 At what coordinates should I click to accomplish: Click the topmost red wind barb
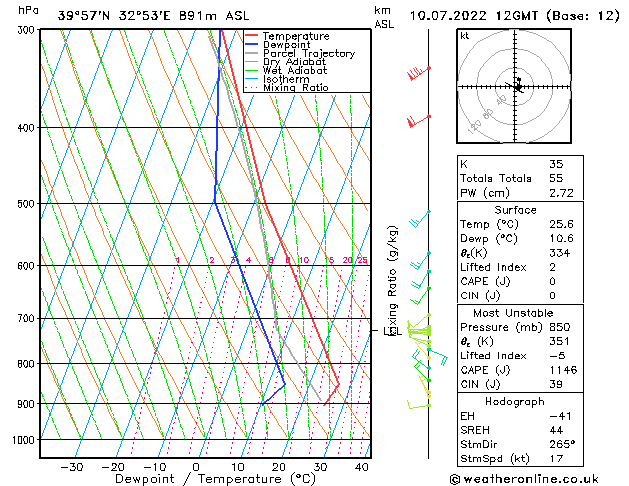coord(418,73)
